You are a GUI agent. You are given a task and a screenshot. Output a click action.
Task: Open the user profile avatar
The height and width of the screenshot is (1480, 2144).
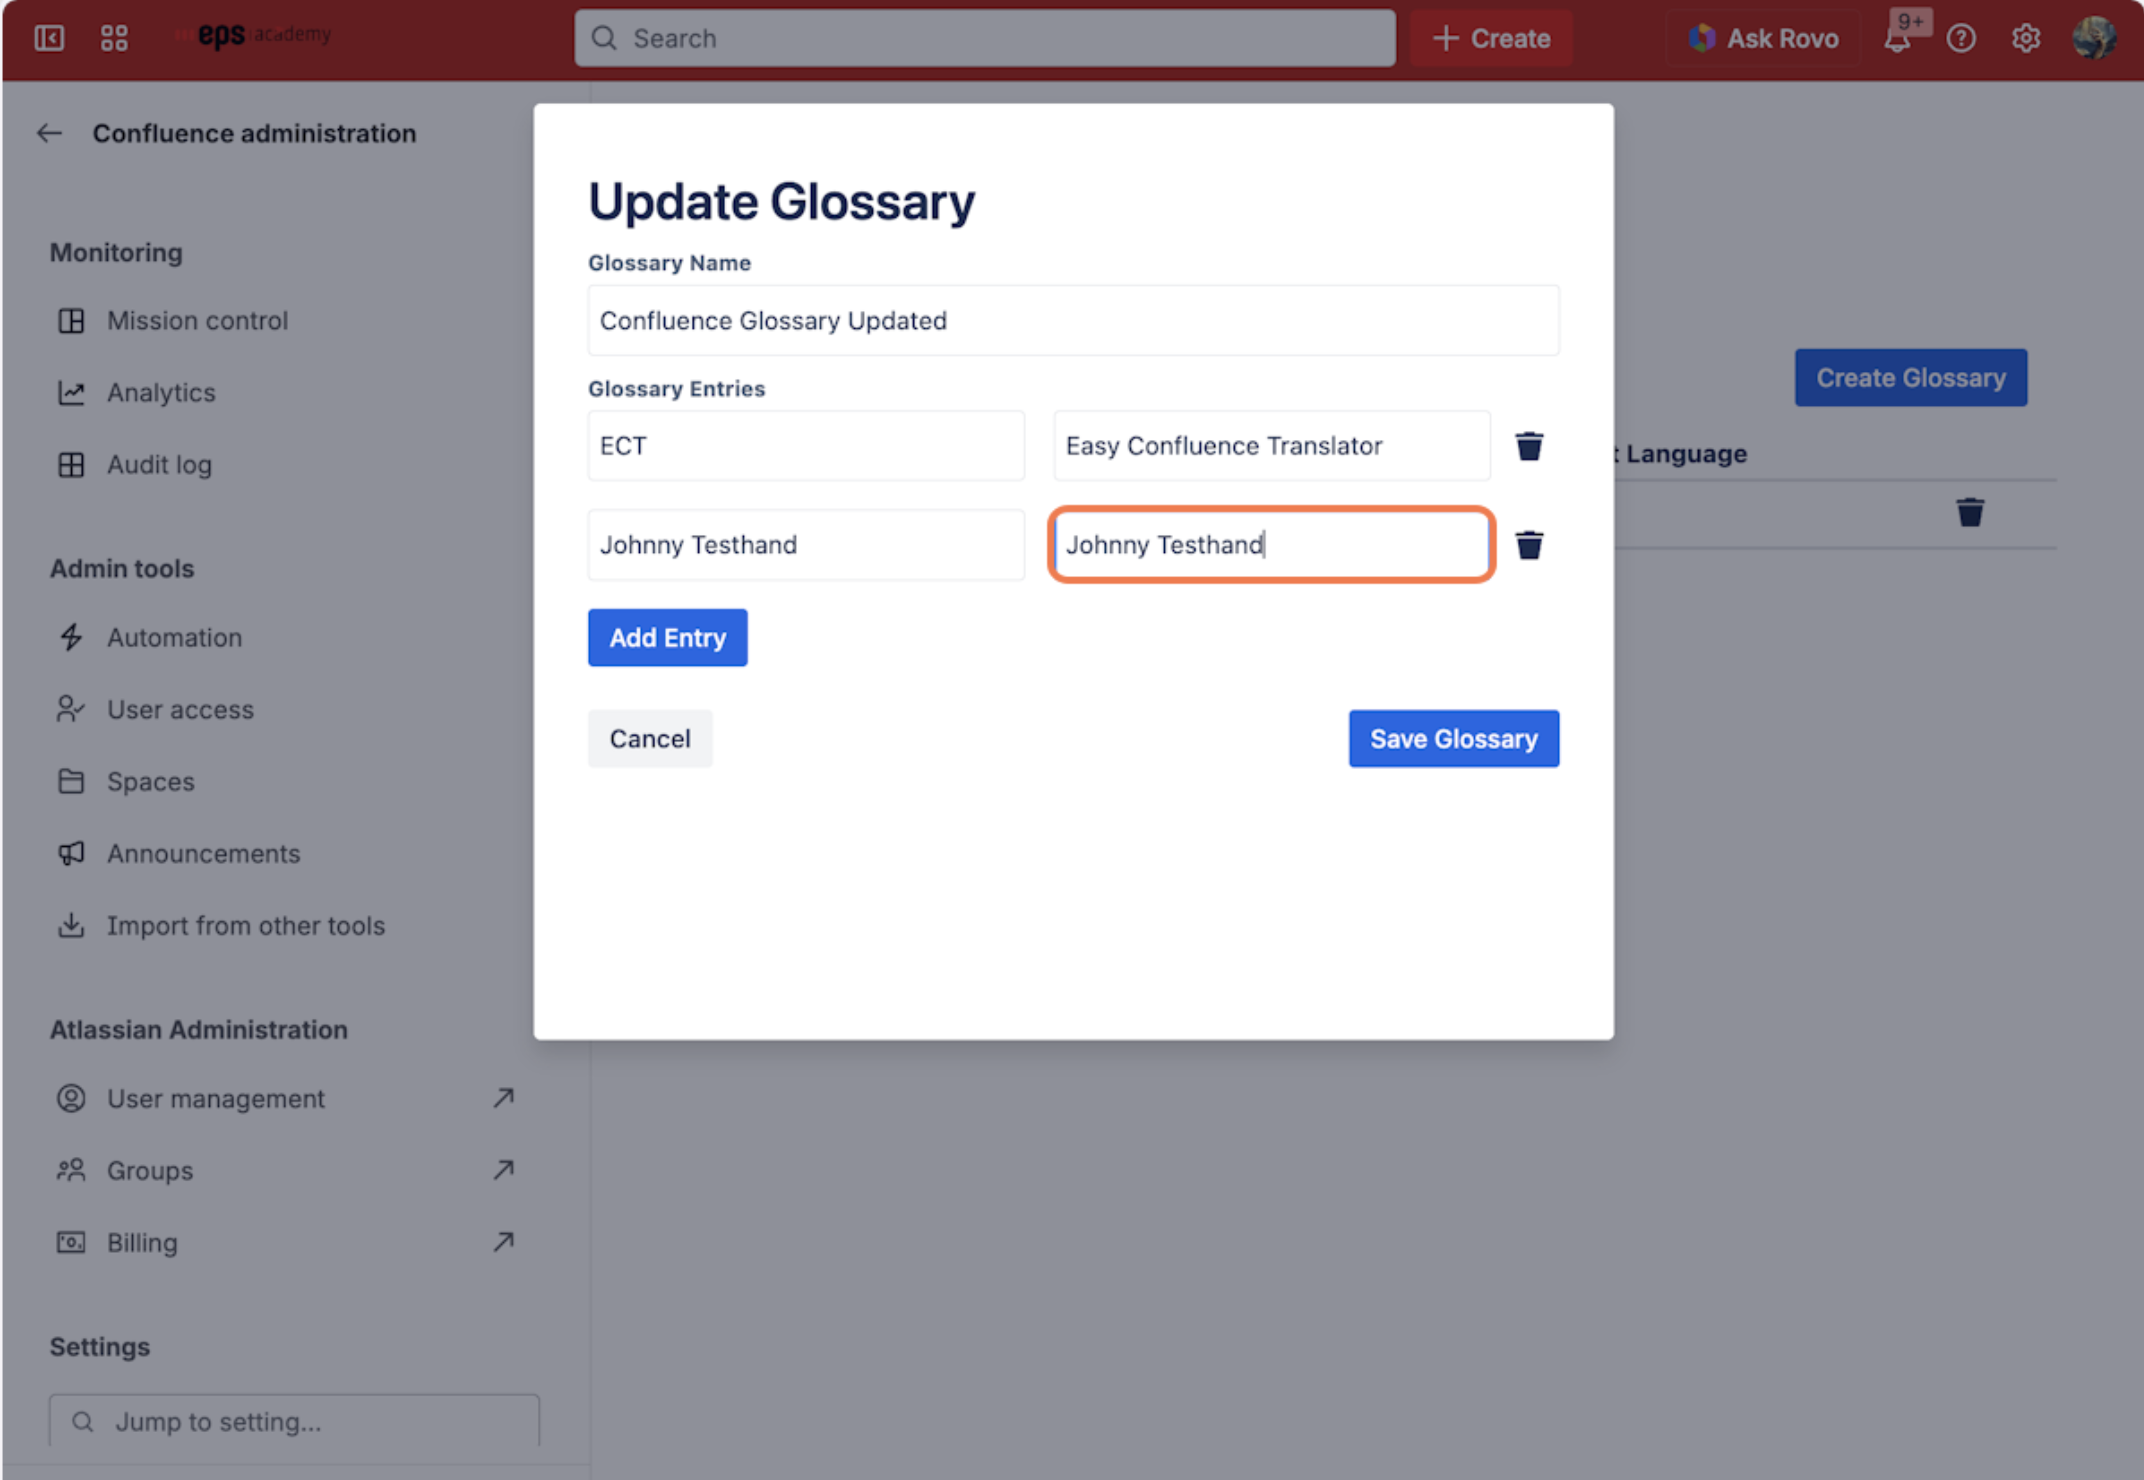[x=2093, y=38]
